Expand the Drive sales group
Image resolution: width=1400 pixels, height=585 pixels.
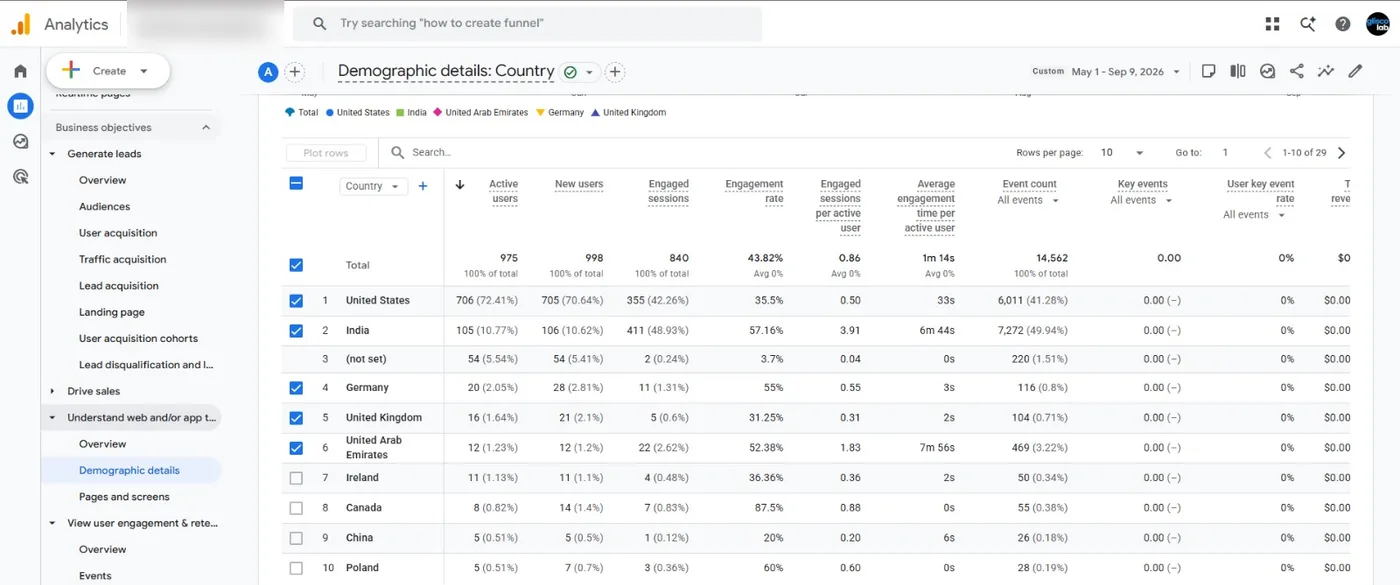pyautogui.click(x=53, y=391)
